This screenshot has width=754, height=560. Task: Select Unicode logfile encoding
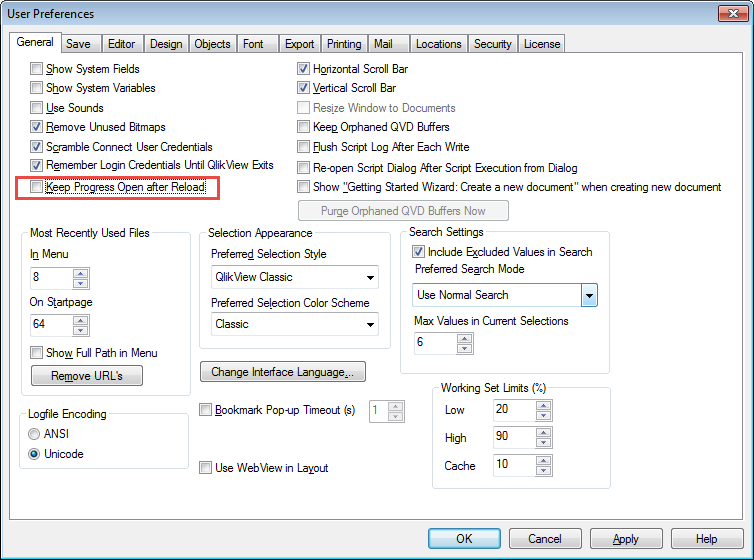(x=34, y=454)
